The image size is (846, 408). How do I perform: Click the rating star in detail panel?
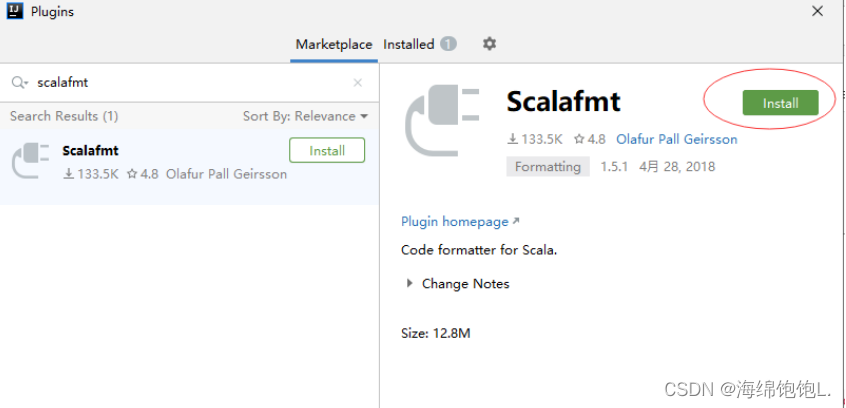(582, 140)
